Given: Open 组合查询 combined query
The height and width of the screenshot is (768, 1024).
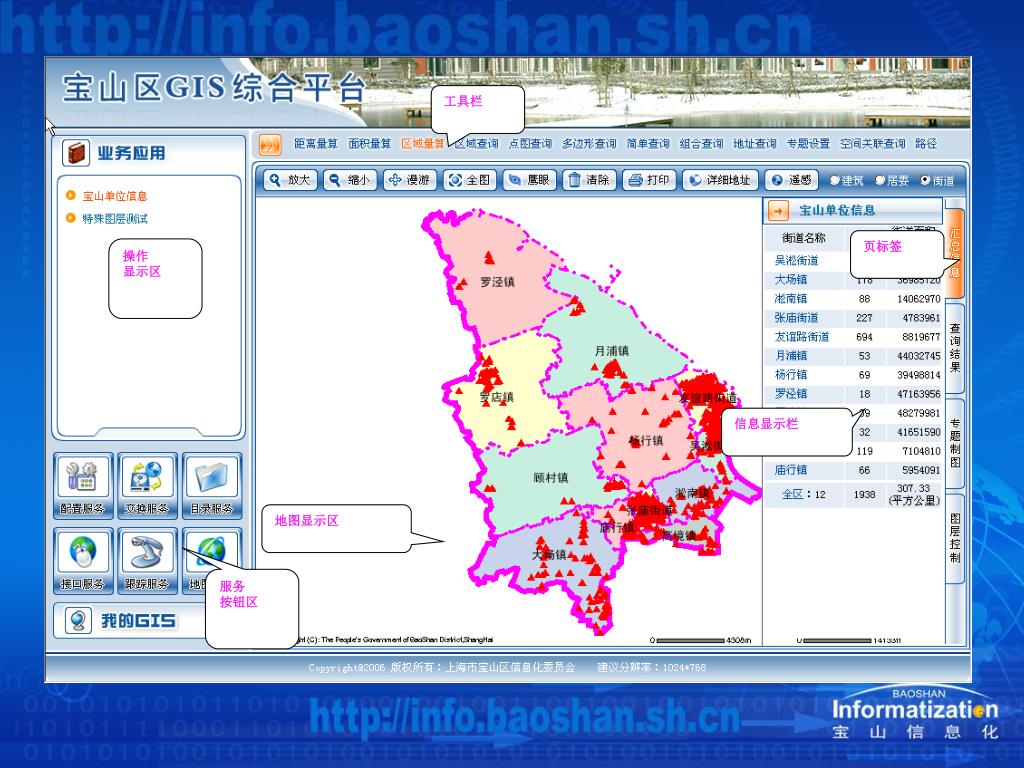Looking at the screenshot, I should click(x=701, y=144).
